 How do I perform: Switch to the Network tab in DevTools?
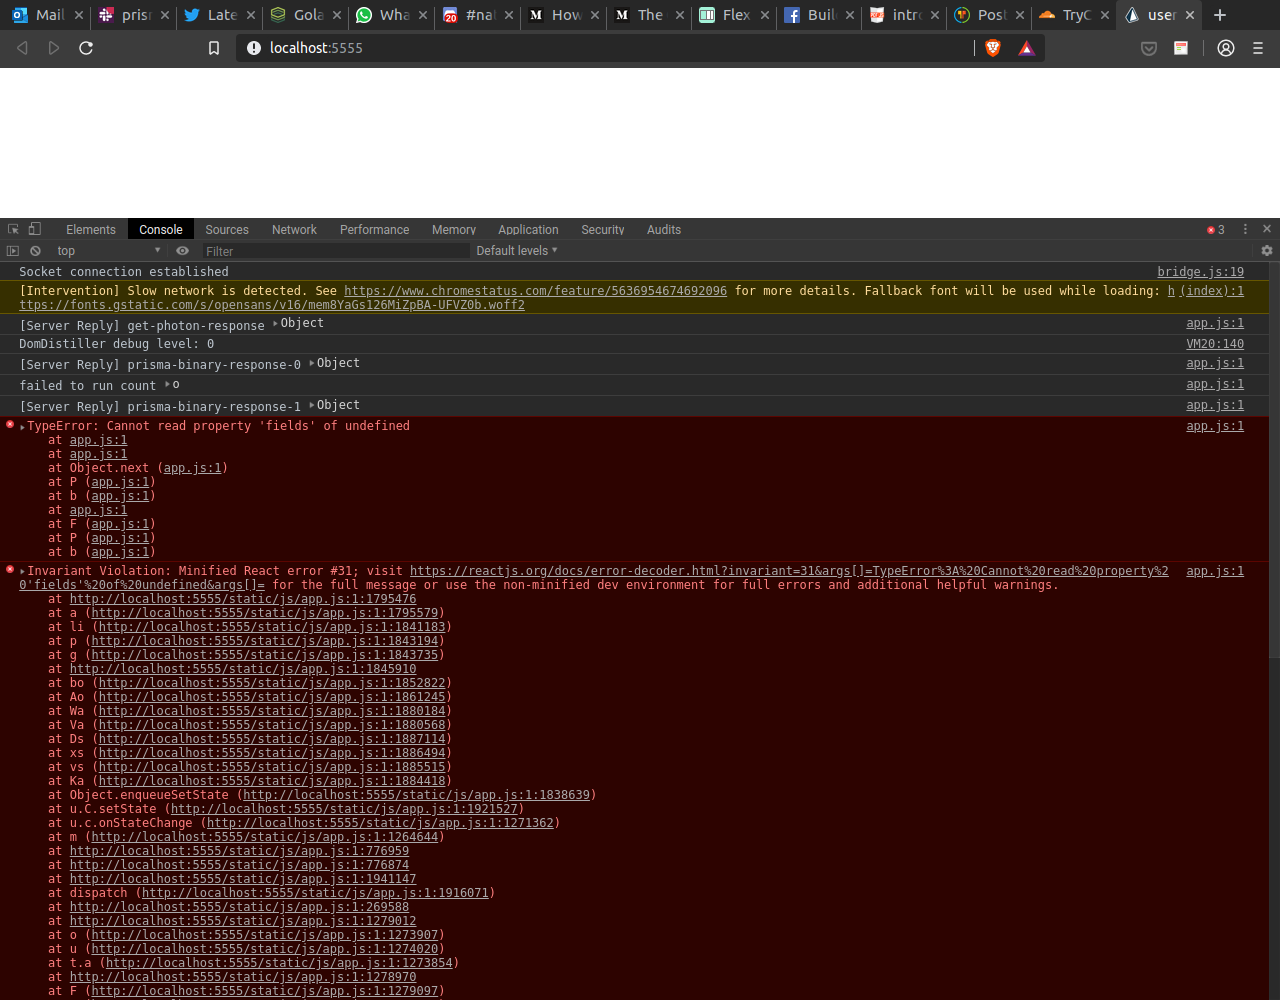click(293, 229)
